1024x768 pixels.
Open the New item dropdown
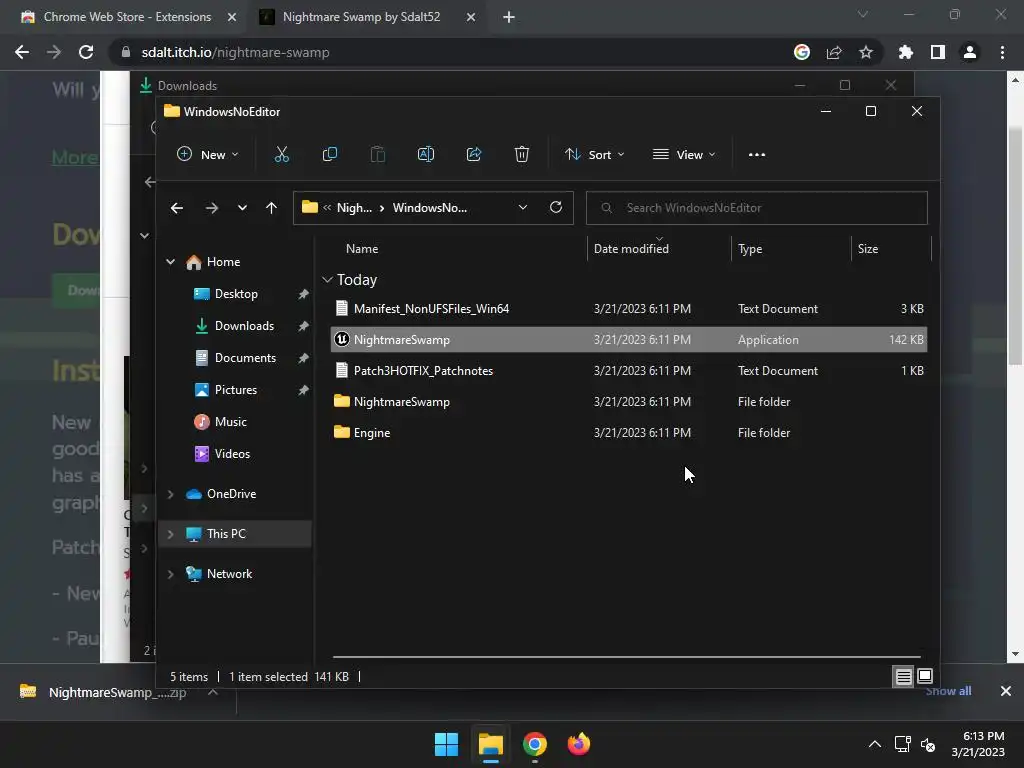coord(208,155)
